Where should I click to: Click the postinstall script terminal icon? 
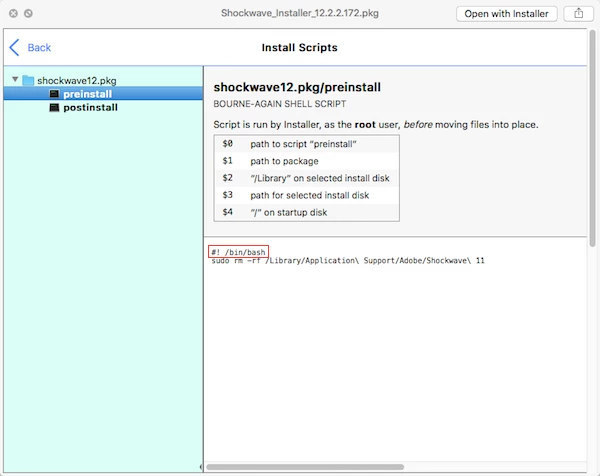(54, 108)
